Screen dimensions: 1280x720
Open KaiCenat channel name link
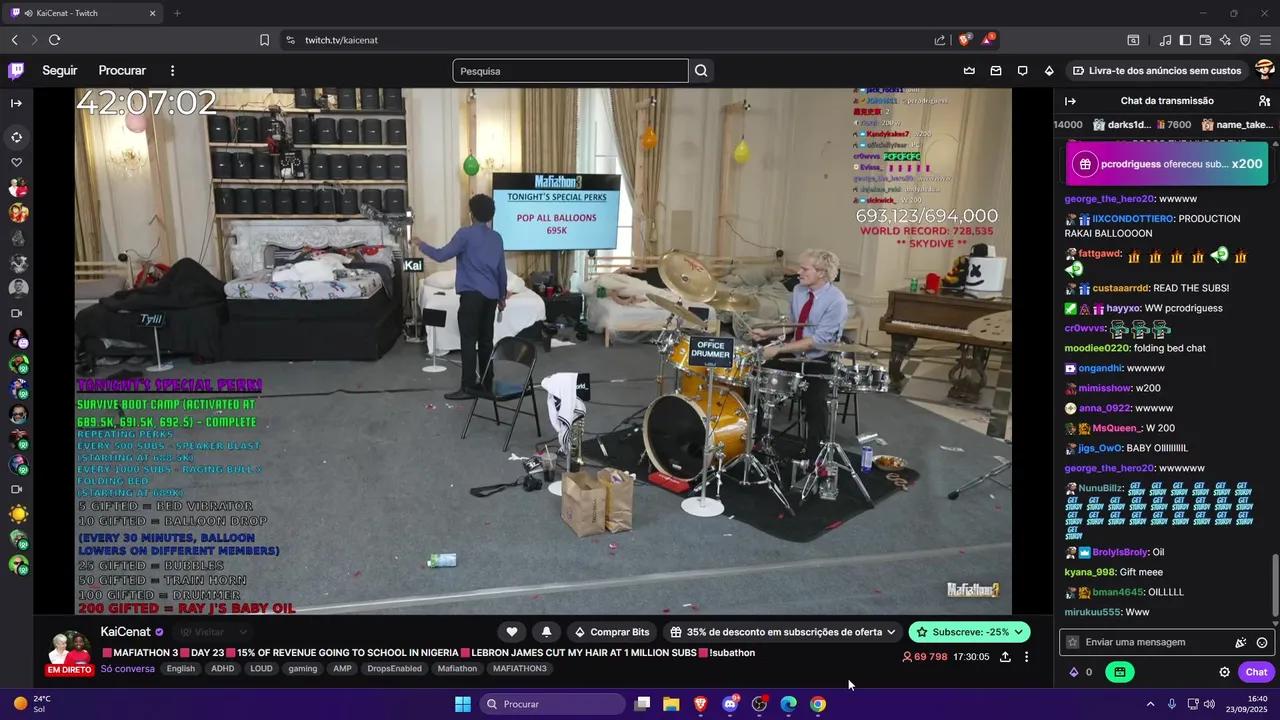pos(126,632)
